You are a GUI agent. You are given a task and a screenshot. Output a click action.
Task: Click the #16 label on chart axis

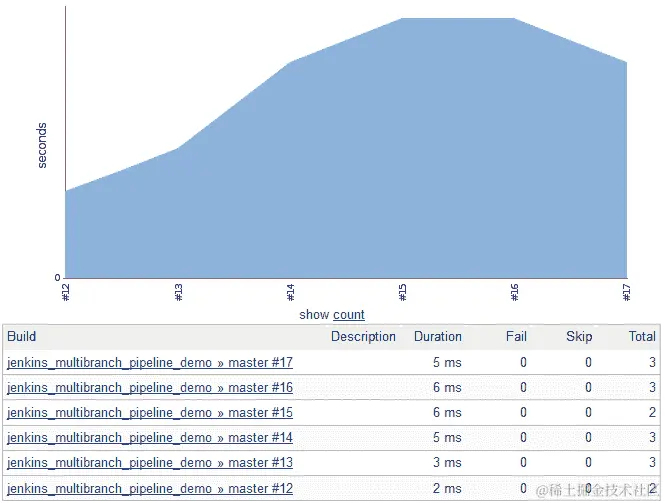(515, 292)
